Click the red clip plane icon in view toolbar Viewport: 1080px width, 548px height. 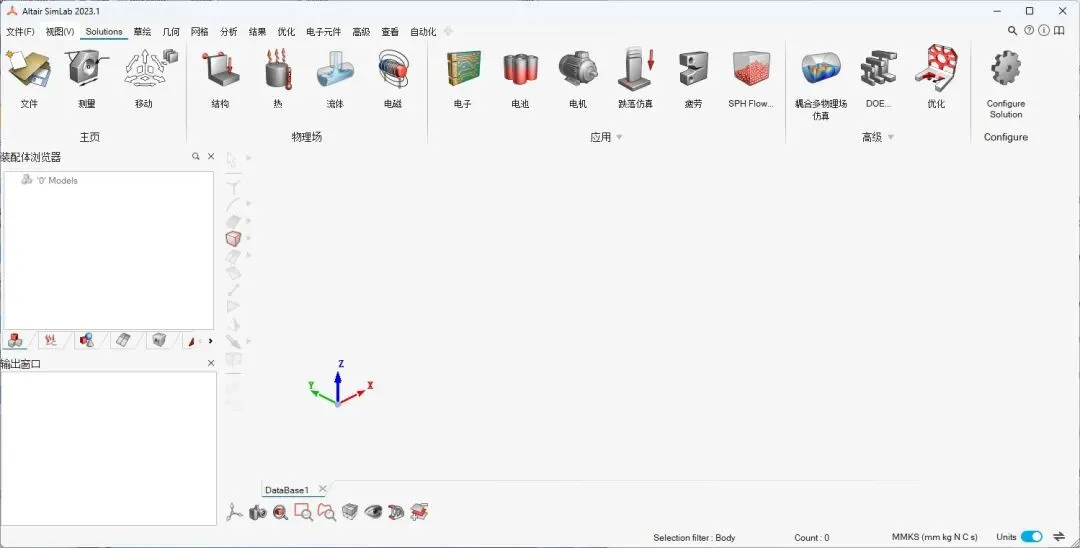click(x=396, y=512)
